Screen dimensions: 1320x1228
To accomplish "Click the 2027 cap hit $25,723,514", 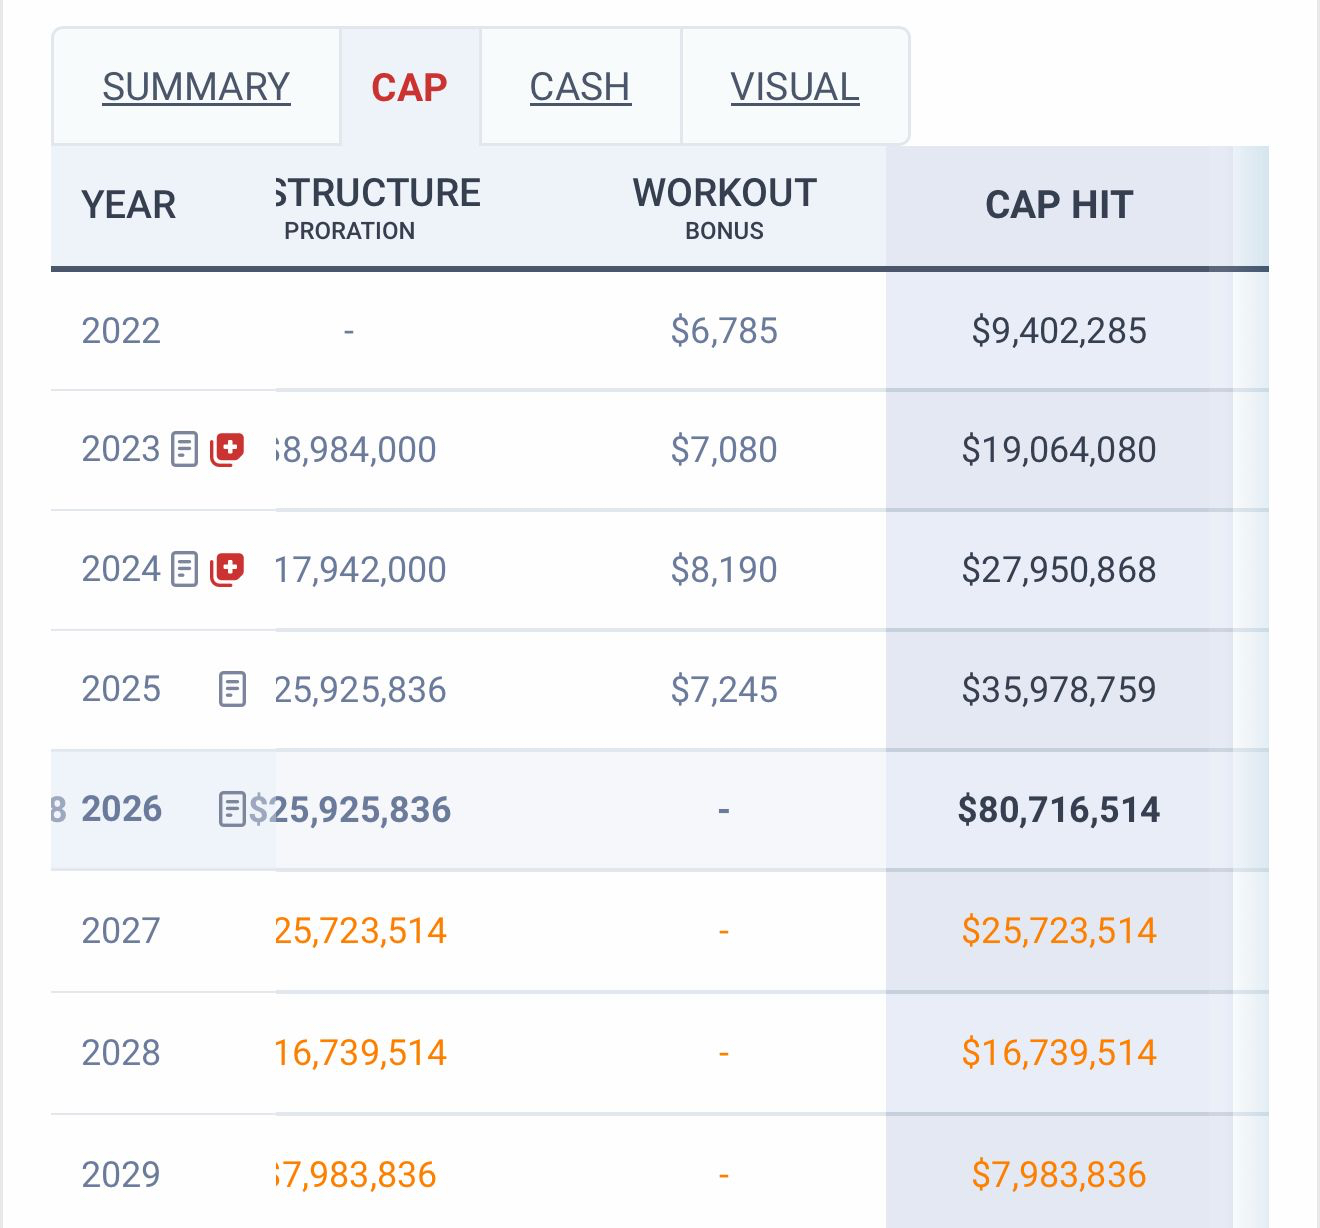I will [x=1058, y=931].
